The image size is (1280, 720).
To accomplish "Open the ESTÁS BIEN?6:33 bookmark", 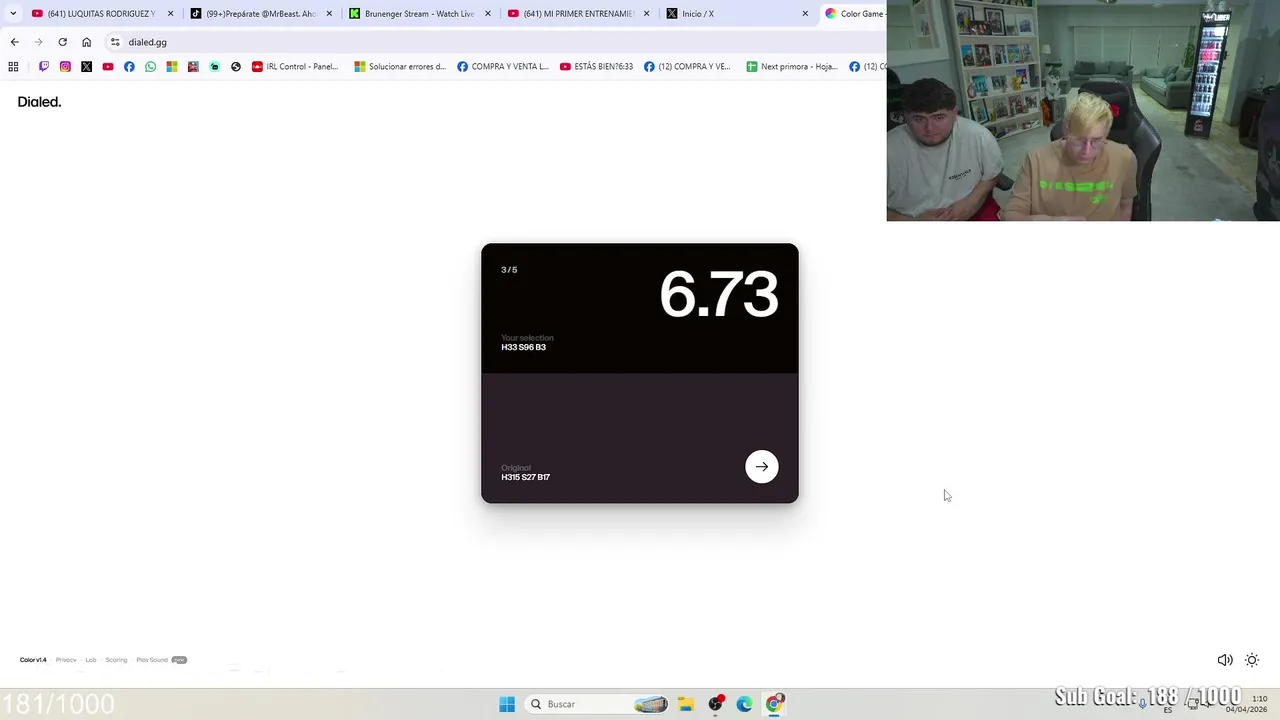I will click(597, 67).
